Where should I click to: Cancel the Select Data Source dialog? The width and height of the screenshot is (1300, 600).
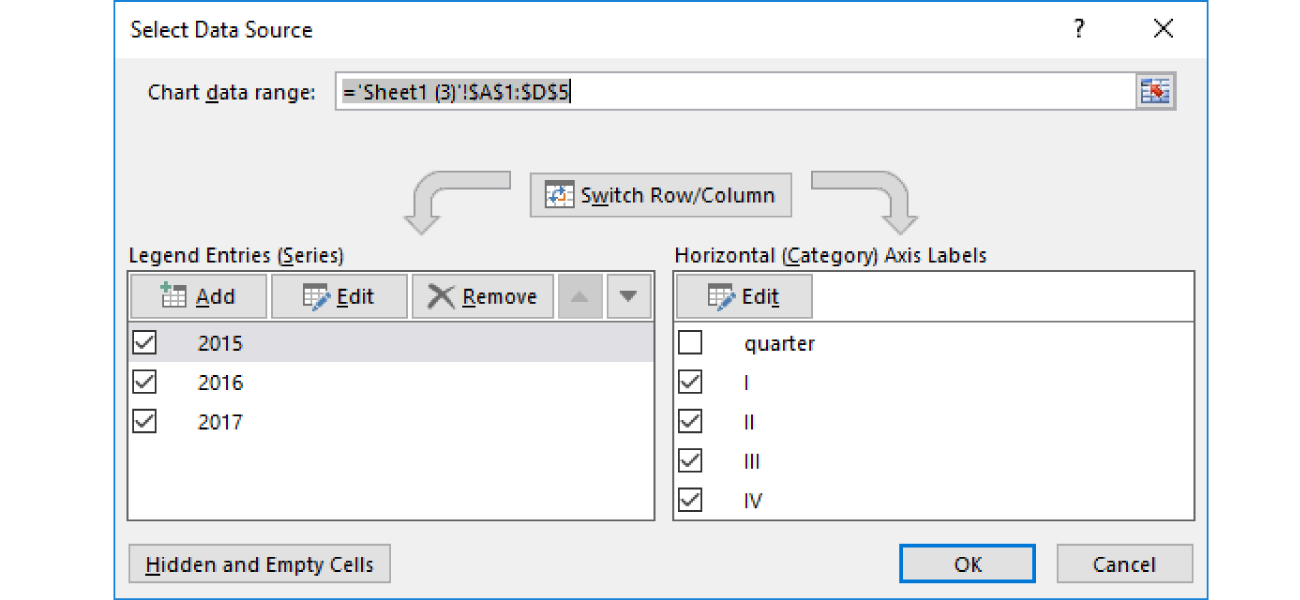click(1124, 563)
